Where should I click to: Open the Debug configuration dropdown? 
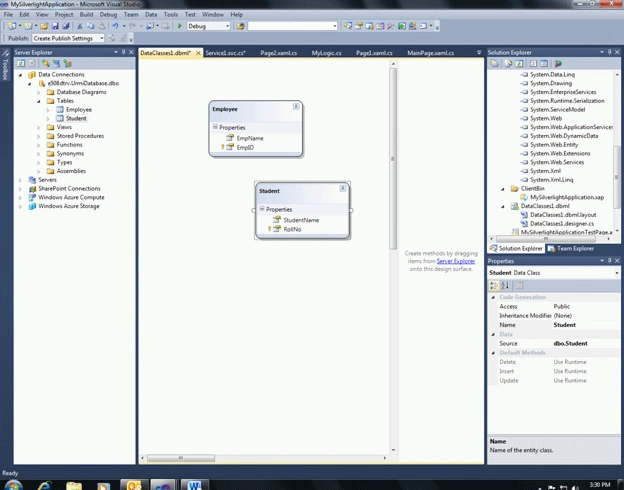(228, 26)
